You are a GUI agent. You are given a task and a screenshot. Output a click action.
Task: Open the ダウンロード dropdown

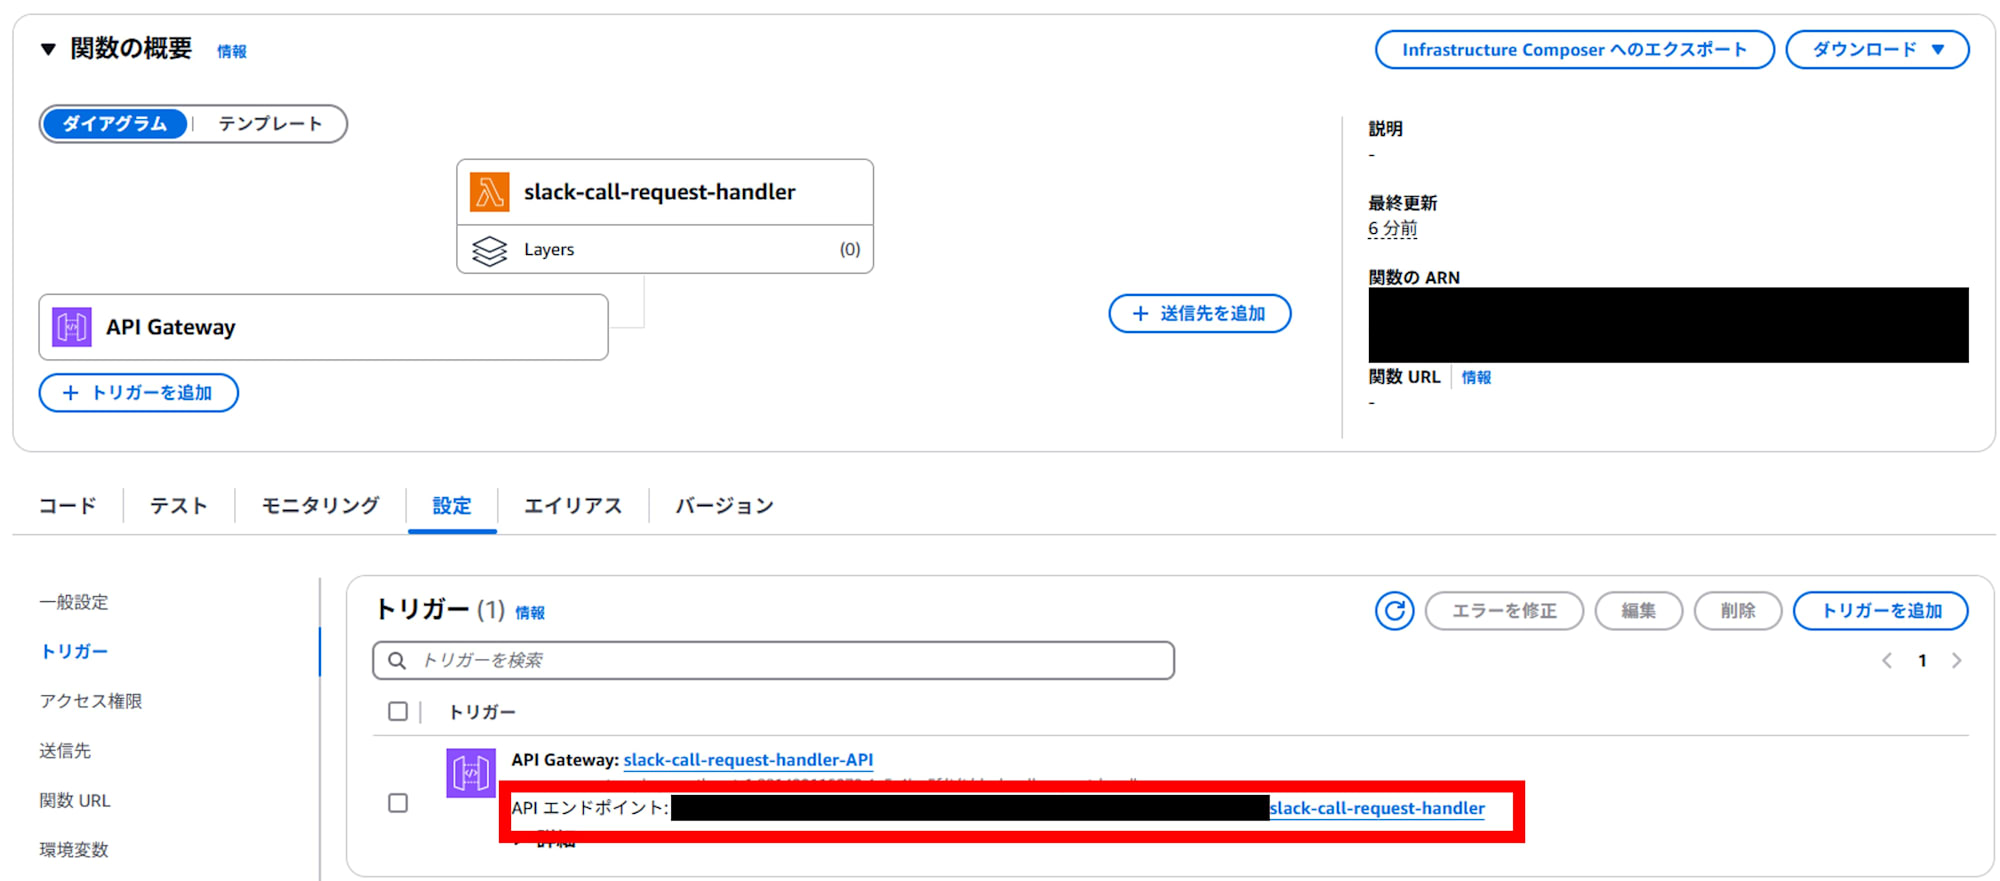1878,50
